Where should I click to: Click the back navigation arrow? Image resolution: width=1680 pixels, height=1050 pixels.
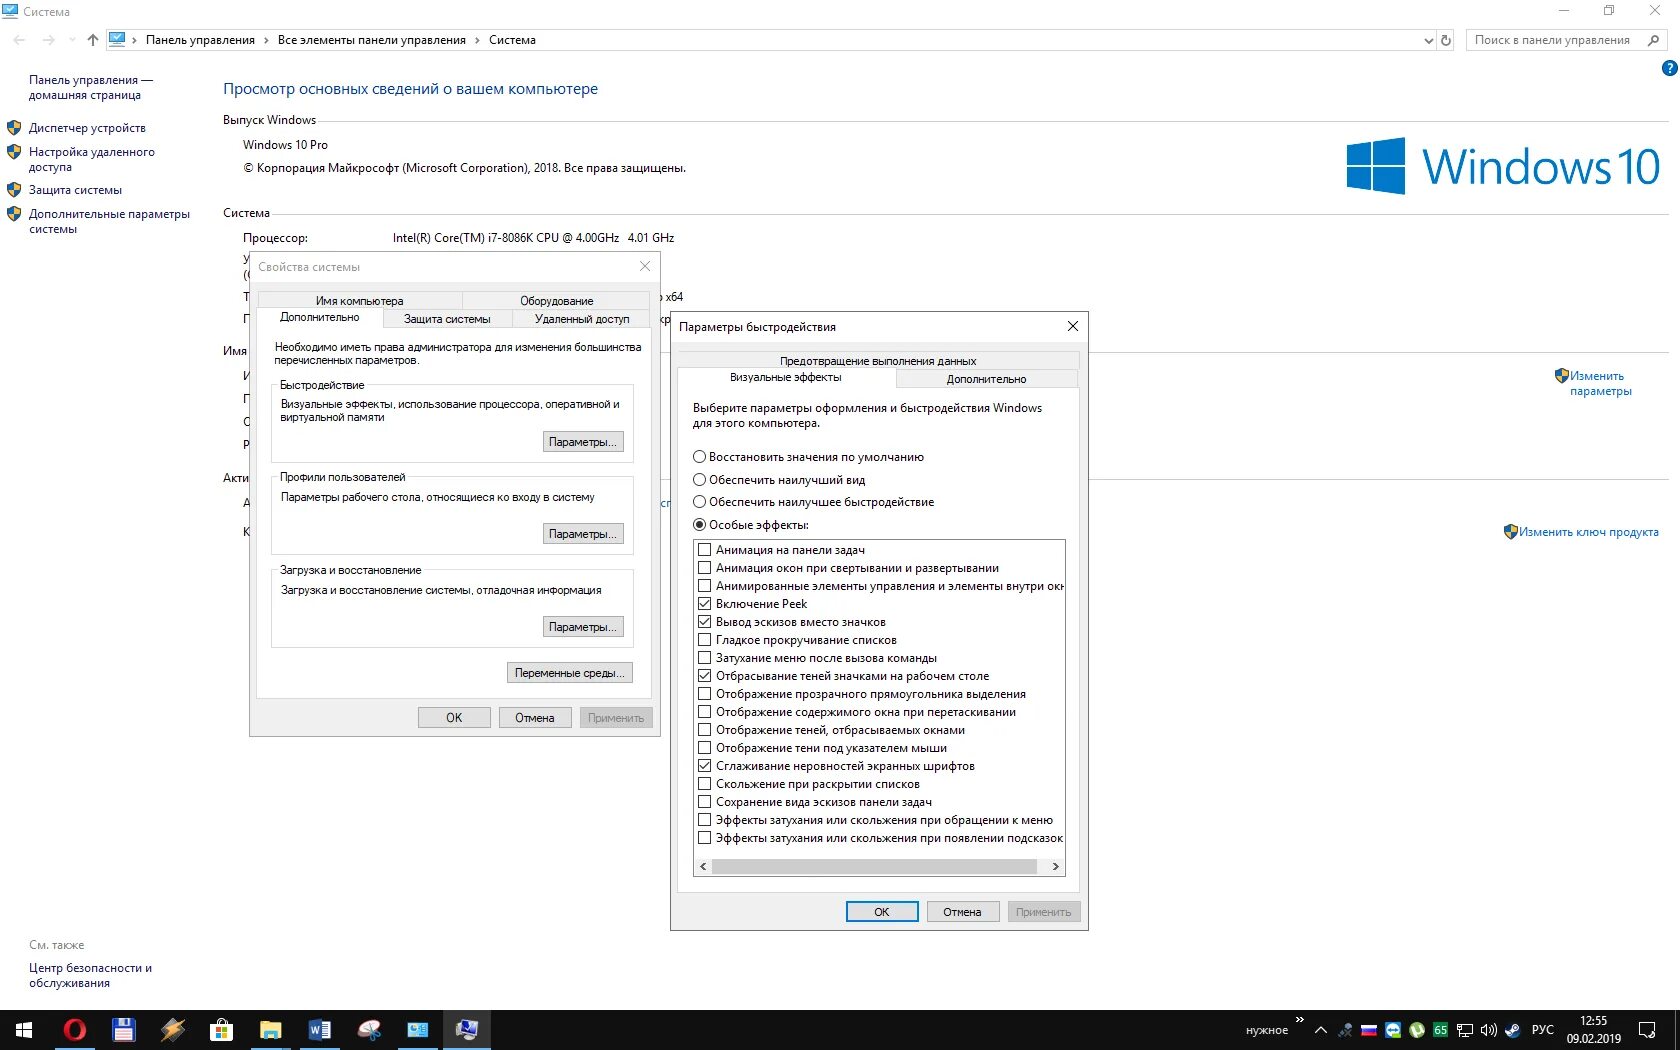click(x=19, y=40)
